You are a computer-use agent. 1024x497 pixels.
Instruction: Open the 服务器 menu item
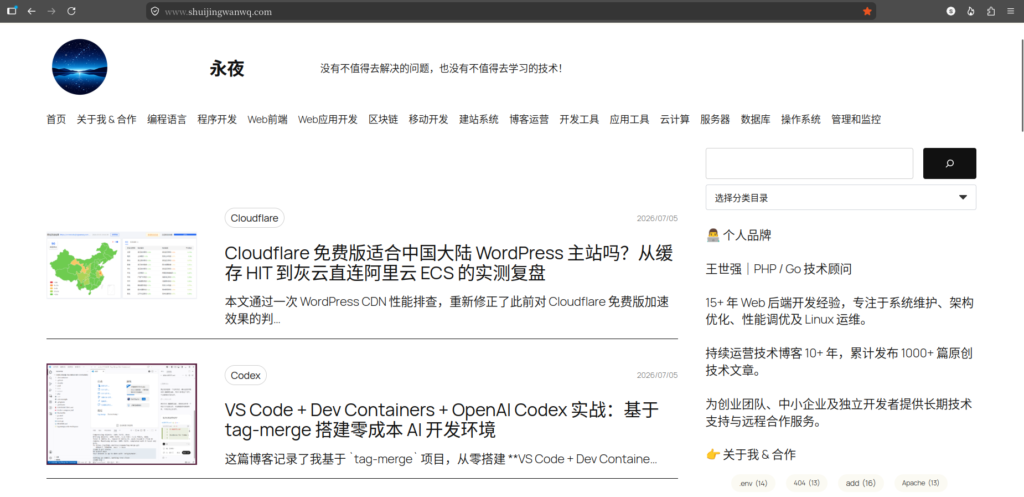click(x=715, y=120)
